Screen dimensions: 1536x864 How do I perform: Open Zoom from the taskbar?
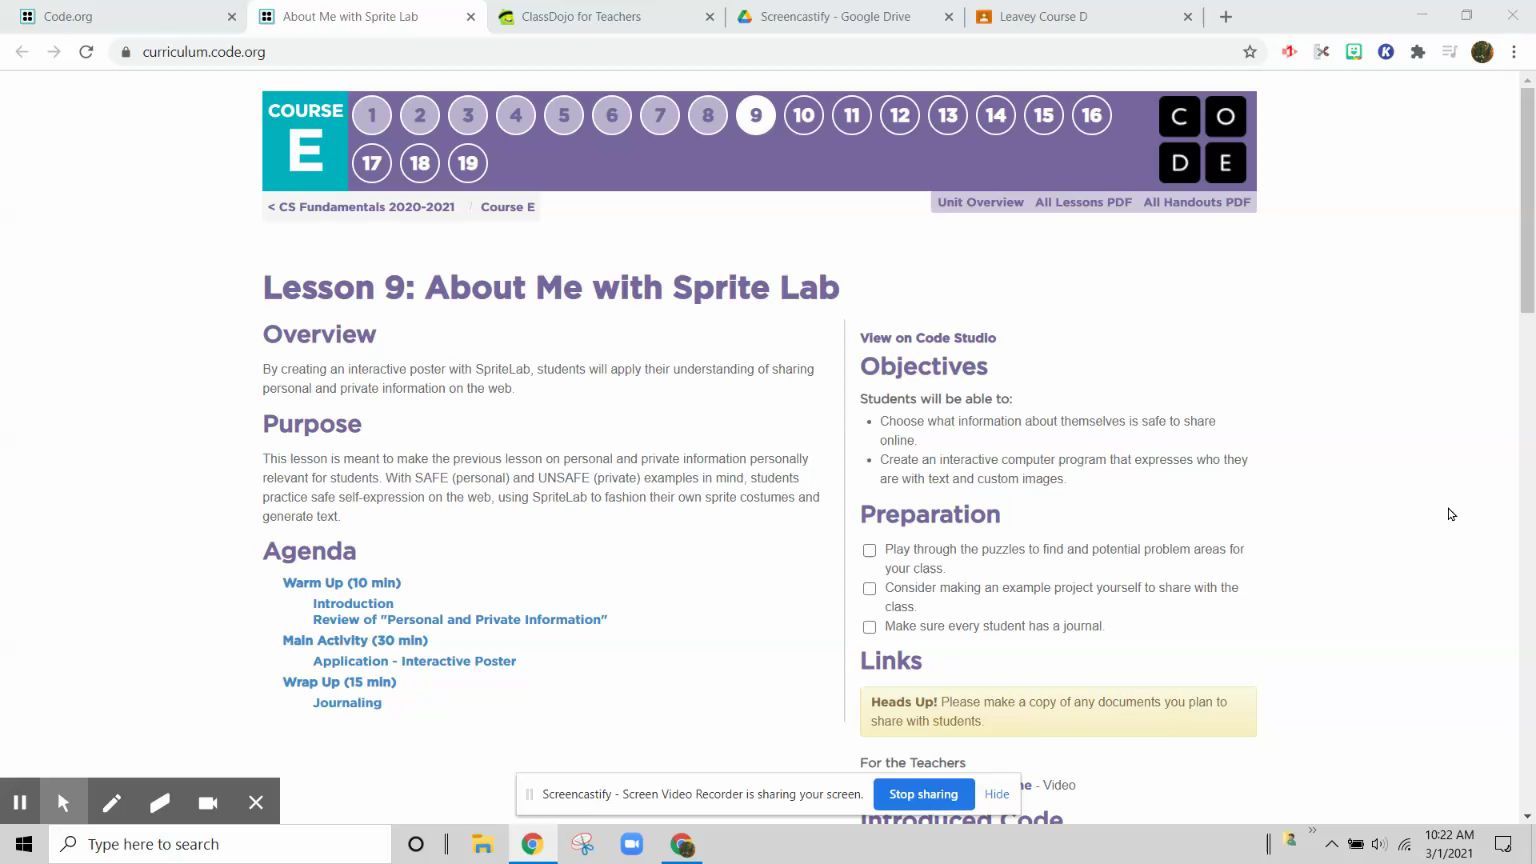tap(631, 843)
